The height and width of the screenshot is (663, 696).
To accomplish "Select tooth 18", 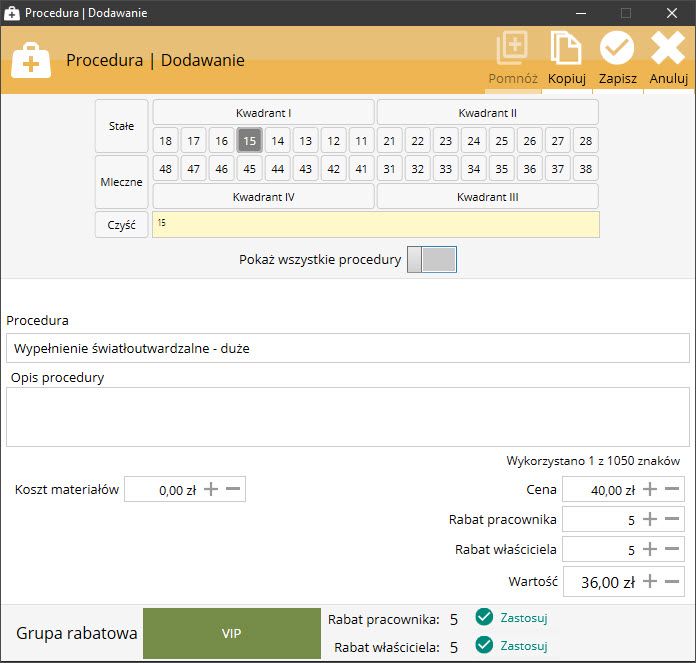I will point(166,141).
